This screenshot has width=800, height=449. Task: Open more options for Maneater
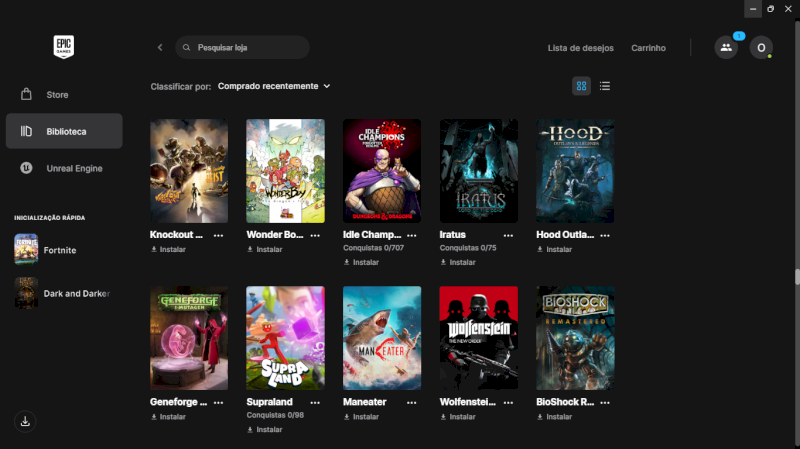[x=412, y=403]
